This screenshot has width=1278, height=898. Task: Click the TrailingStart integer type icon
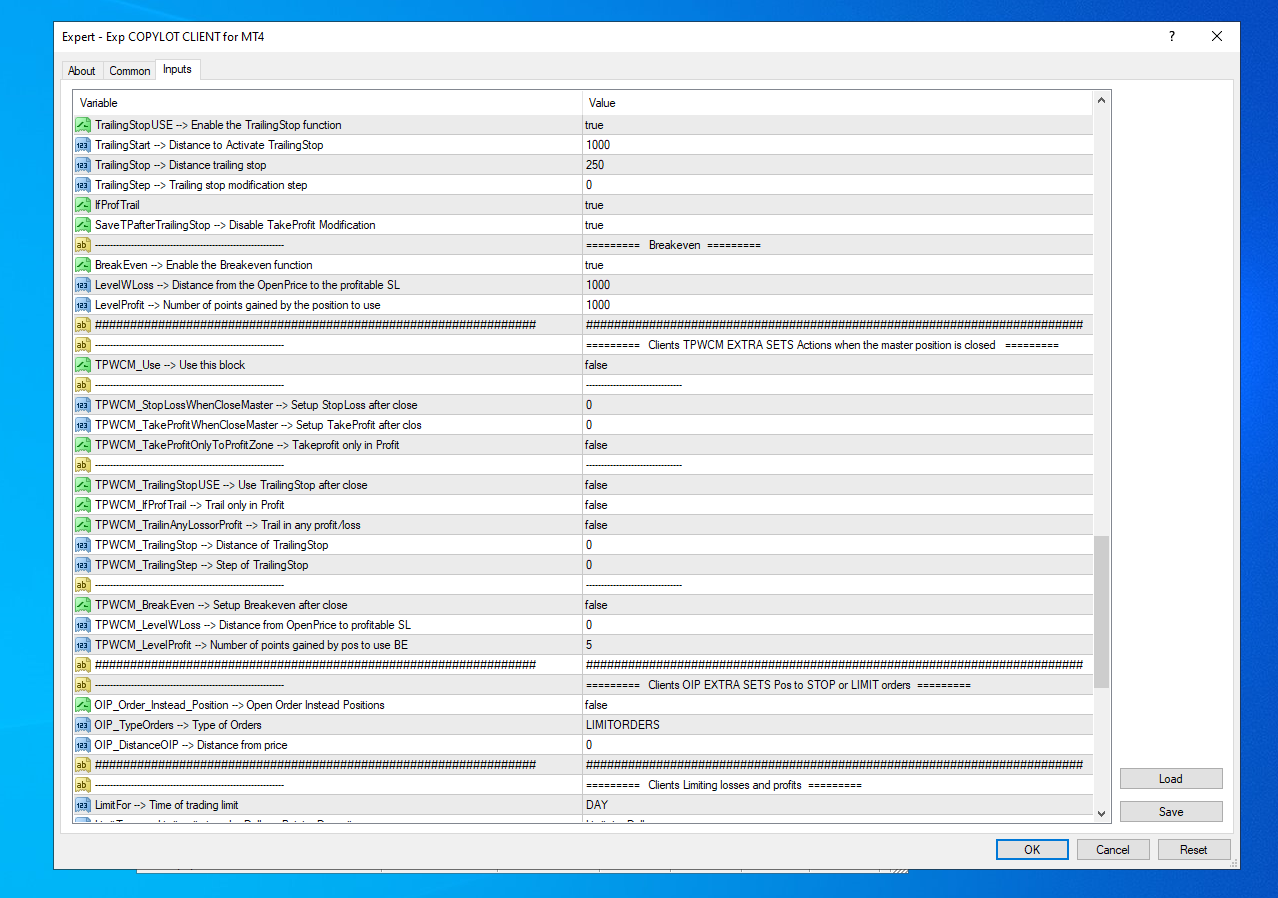[83, 145]
